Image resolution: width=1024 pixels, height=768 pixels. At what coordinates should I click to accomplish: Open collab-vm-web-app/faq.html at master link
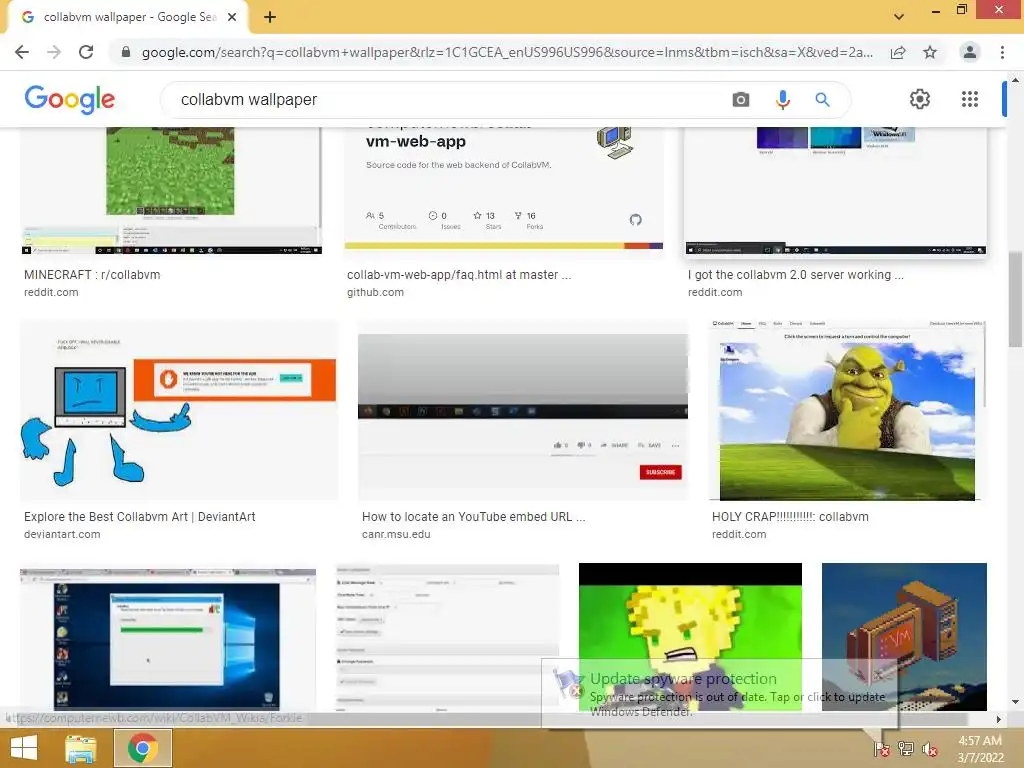point(459,275)
